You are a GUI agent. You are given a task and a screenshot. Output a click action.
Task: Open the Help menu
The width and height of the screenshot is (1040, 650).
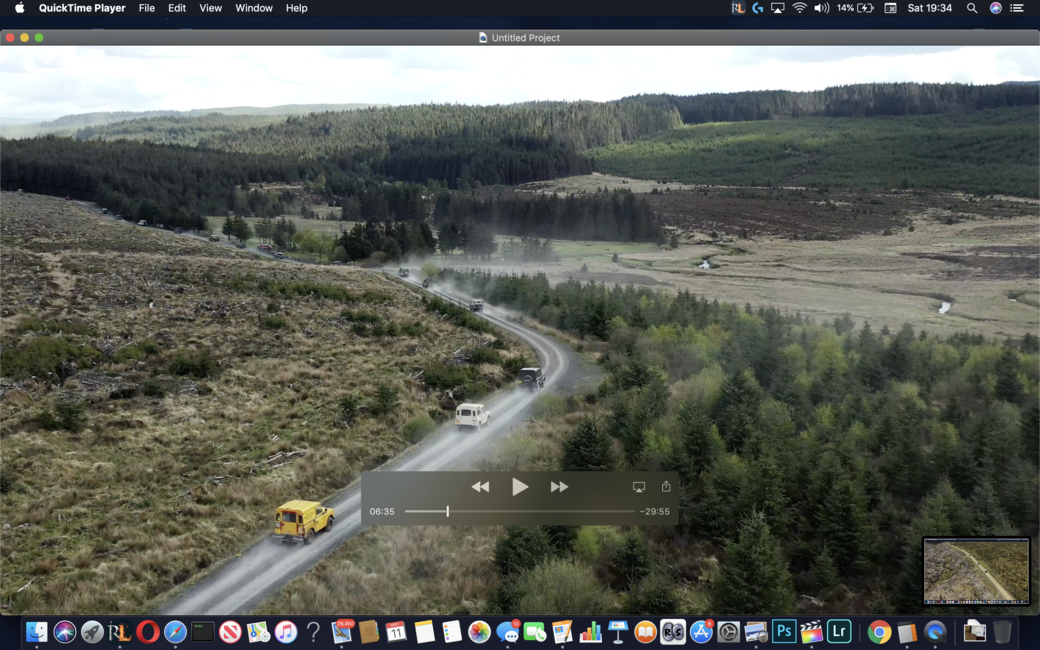click(296, 8)
